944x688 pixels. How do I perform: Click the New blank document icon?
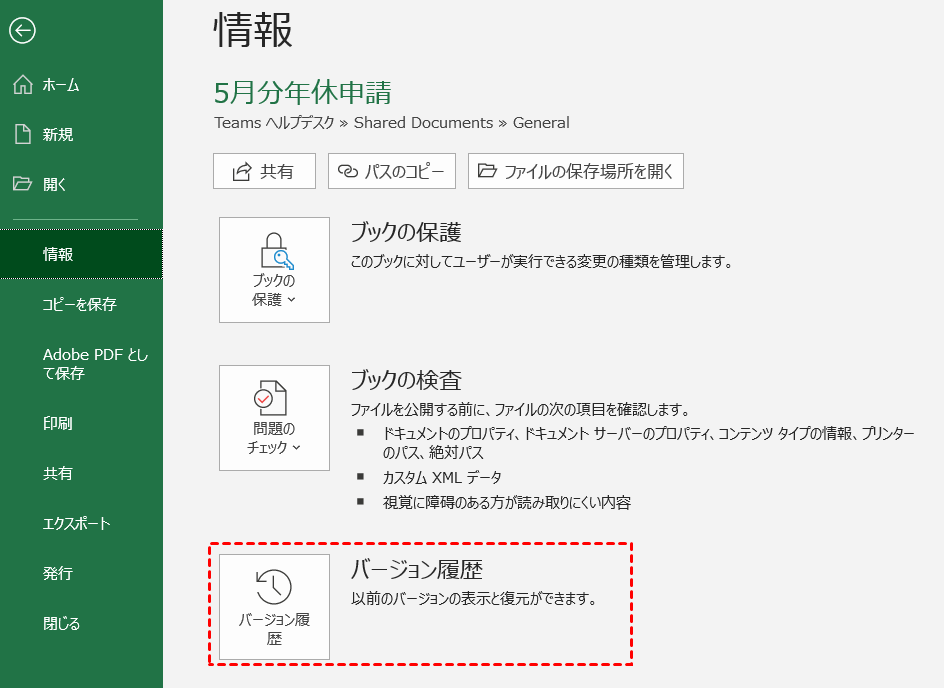(x=22, y=134)
